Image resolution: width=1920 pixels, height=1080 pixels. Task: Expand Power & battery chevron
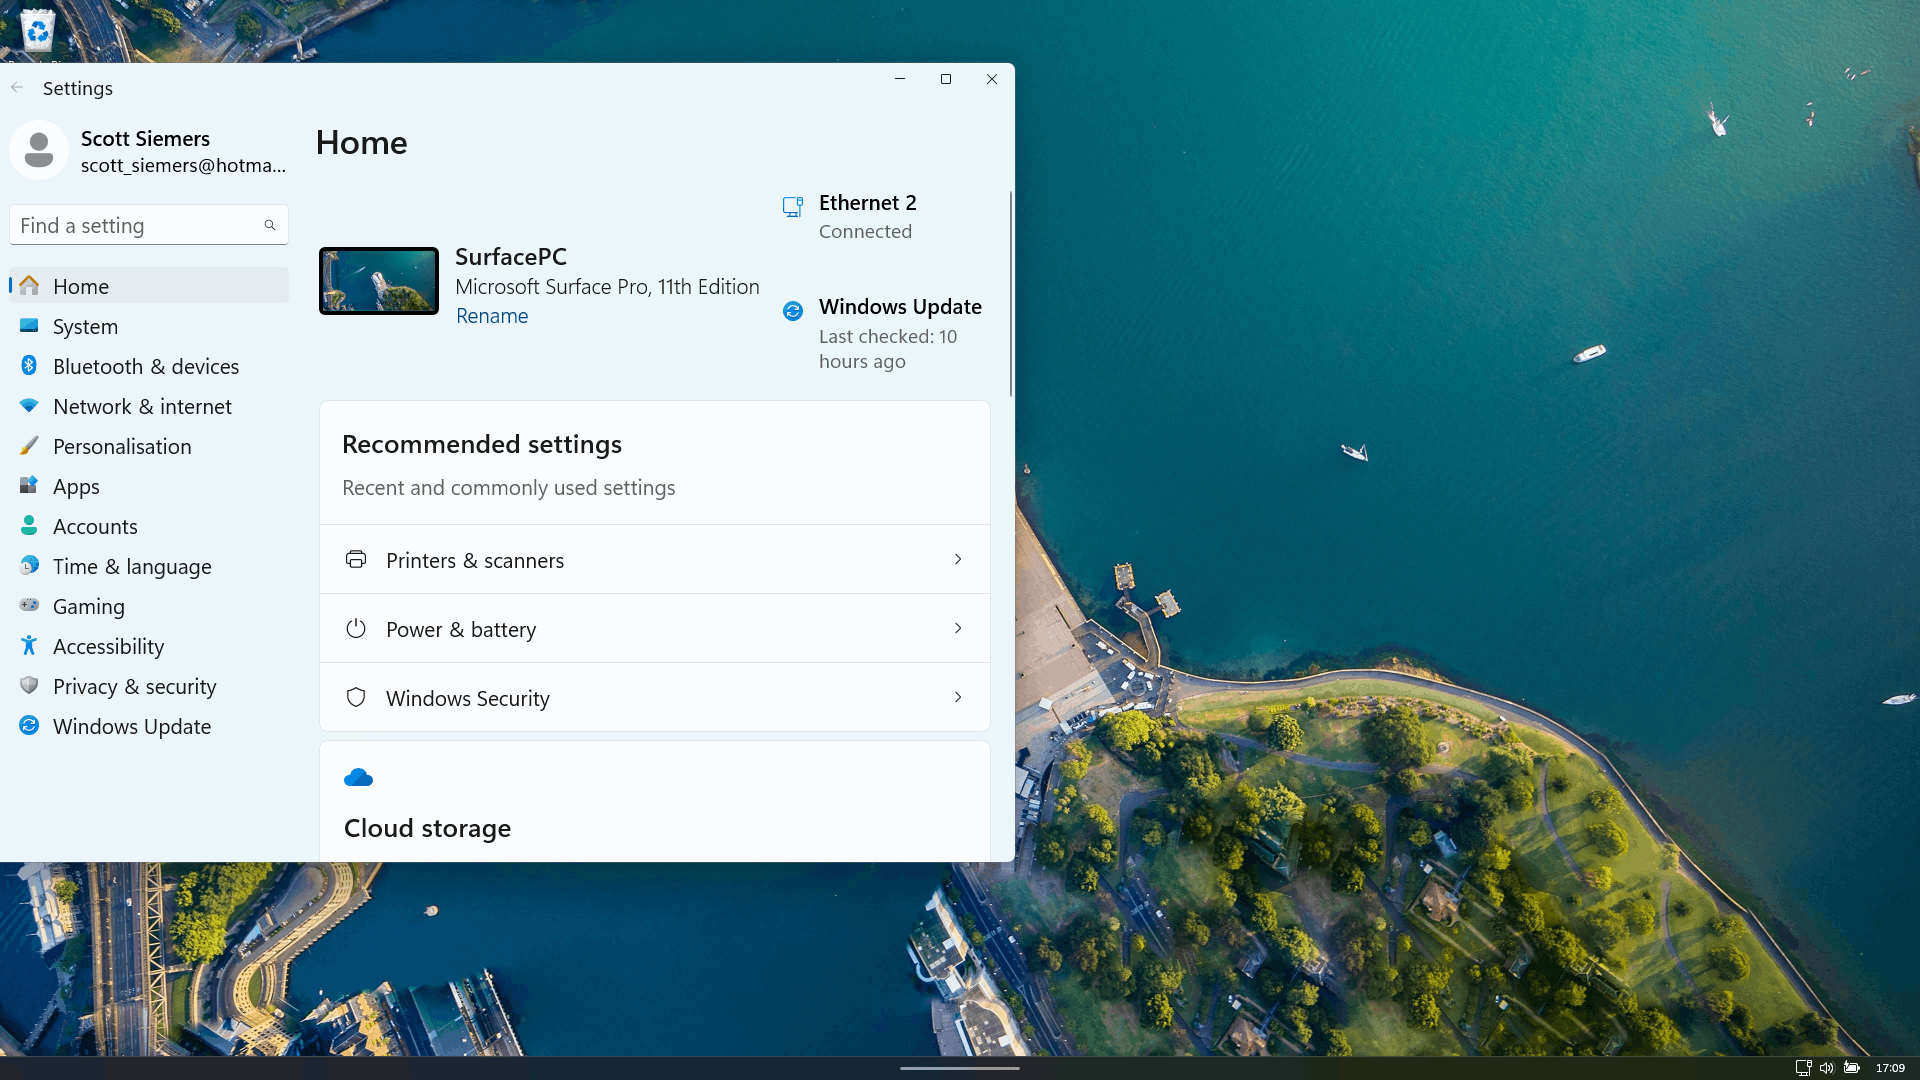pos(958,628)
